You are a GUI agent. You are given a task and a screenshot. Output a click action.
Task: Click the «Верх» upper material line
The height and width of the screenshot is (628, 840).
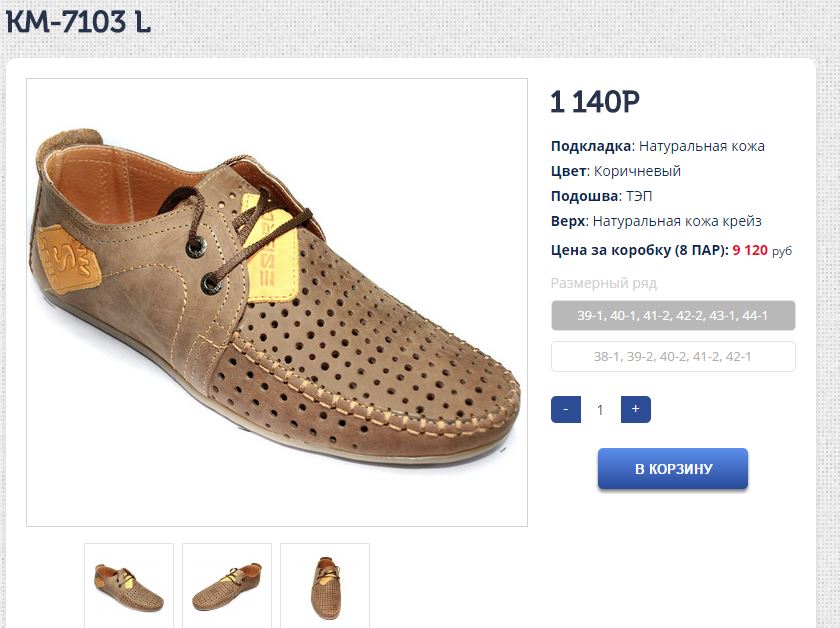(x=663, y=221)
